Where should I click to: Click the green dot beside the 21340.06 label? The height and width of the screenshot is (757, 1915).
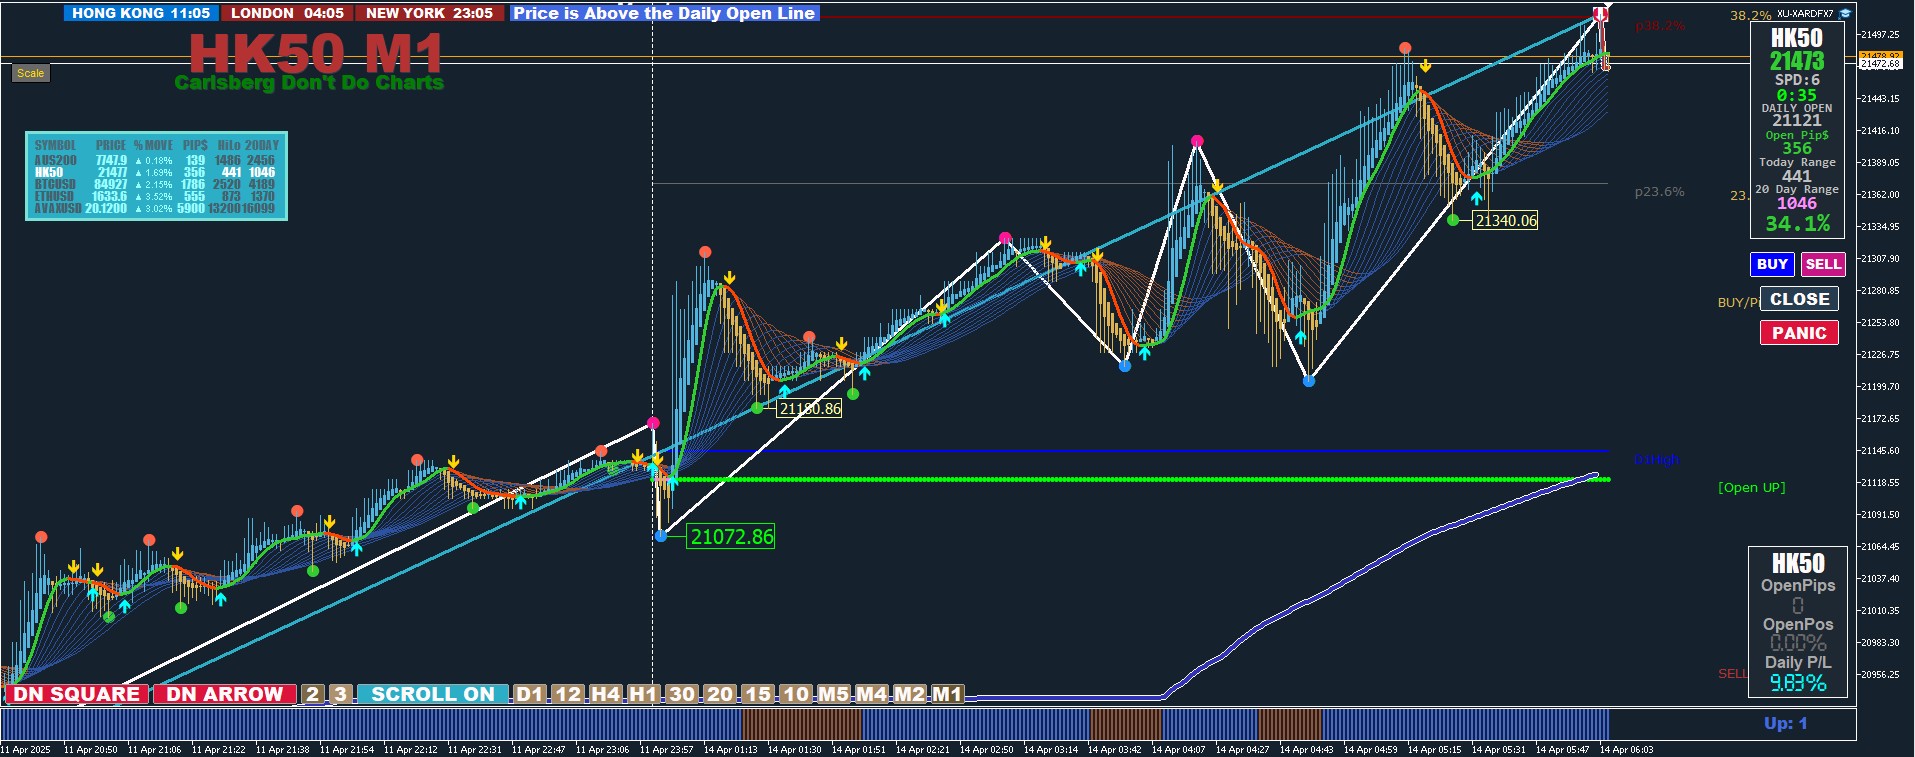click(1453, 220)
